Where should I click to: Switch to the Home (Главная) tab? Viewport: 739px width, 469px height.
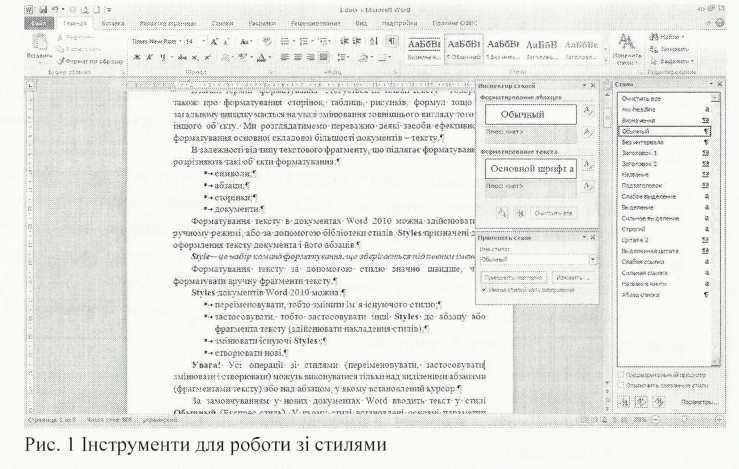[75, 23]
